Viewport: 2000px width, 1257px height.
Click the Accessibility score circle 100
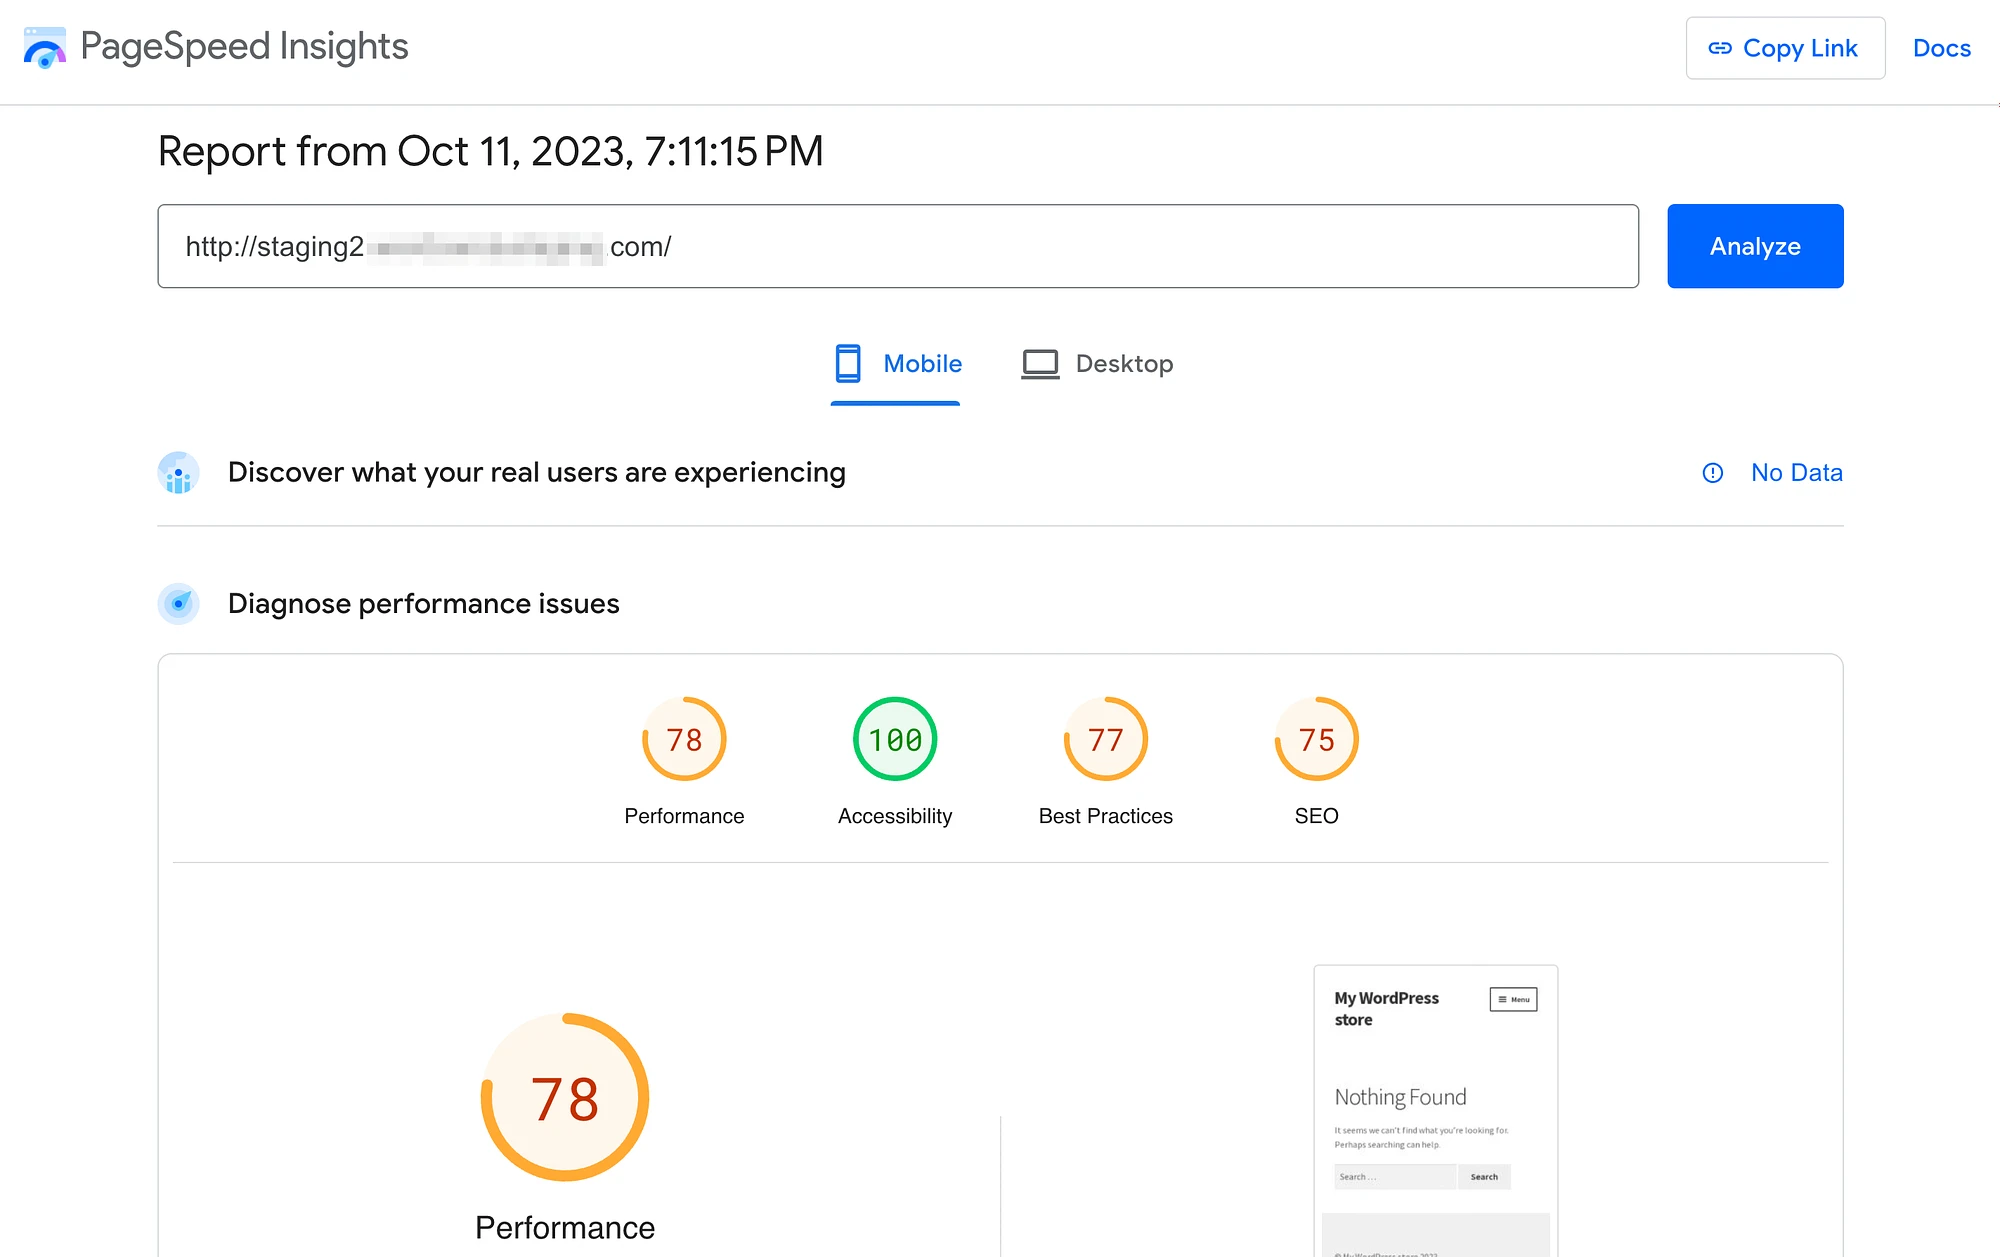pos(894,740)
